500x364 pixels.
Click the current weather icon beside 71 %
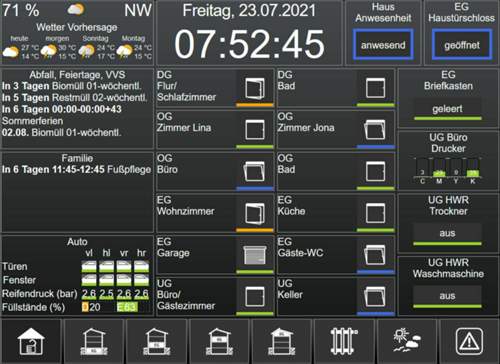(x=76, y=10)
